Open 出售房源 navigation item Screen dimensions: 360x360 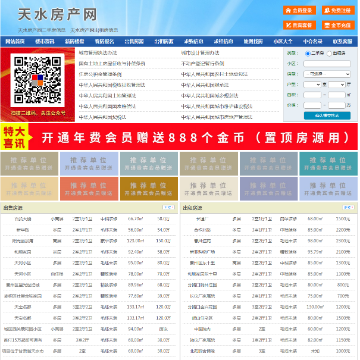pyautogui.click(x=134, y=42)
